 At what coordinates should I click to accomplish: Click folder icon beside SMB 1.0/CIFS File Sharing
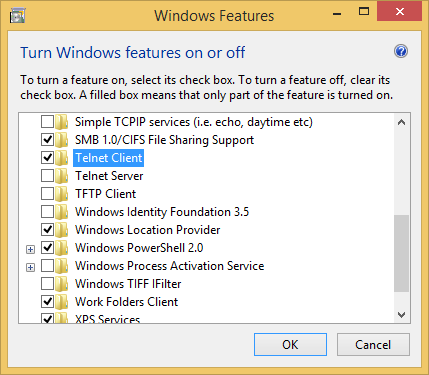click(62, 140)
